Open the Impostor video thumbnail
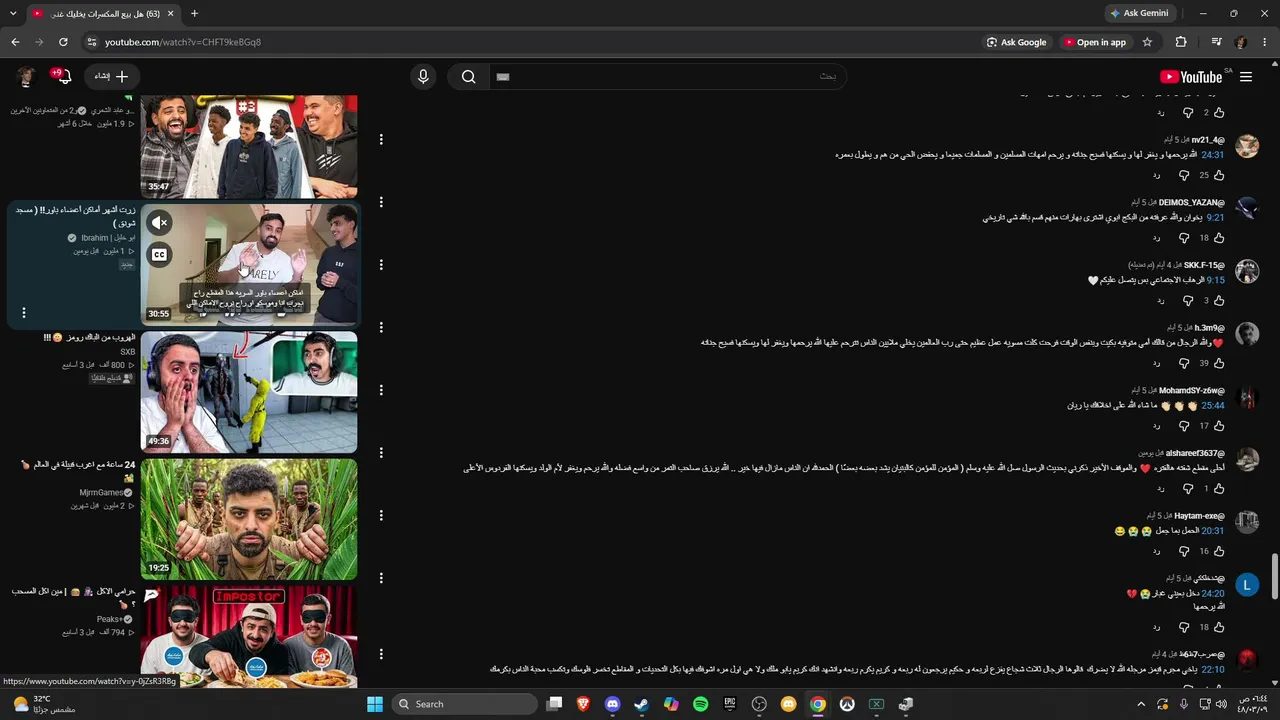Screen dimensions: 1280x720 pos(249,636)
